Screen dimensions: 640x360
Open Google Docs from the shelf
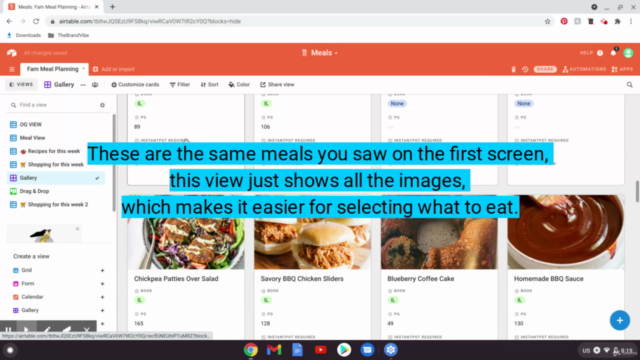(x=298, y=350)
